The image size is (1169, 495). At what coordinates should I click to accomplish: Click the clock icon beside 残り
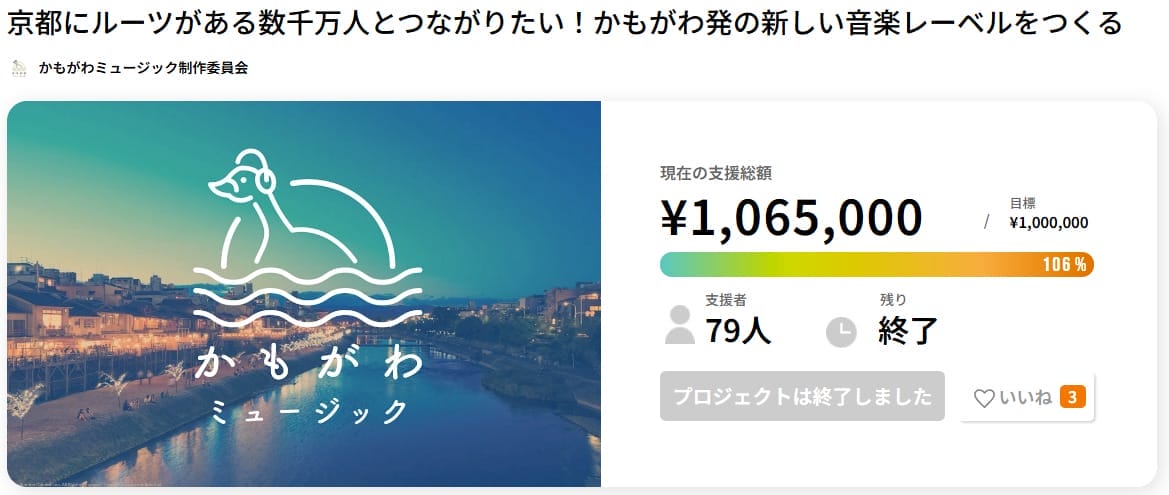(x=841, y=332)
